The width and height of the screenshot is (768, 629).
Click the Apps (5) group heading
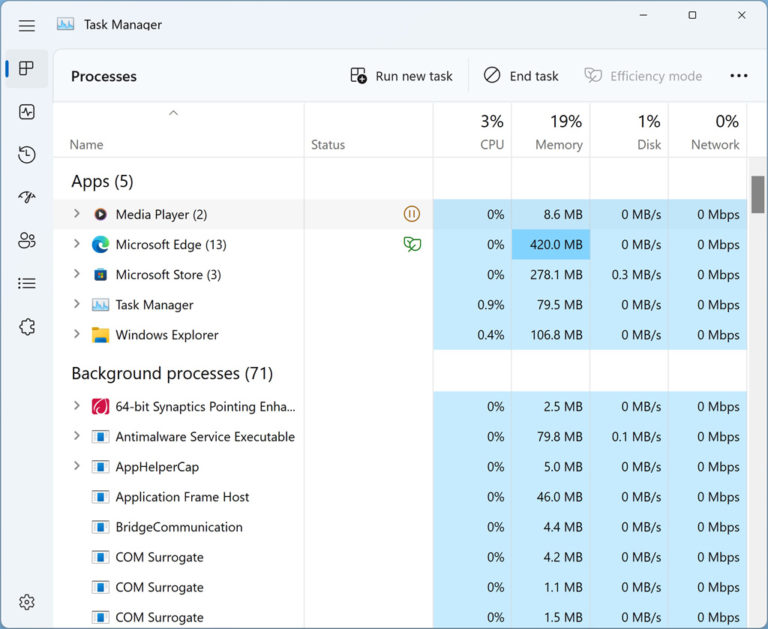tap(102, 181)
